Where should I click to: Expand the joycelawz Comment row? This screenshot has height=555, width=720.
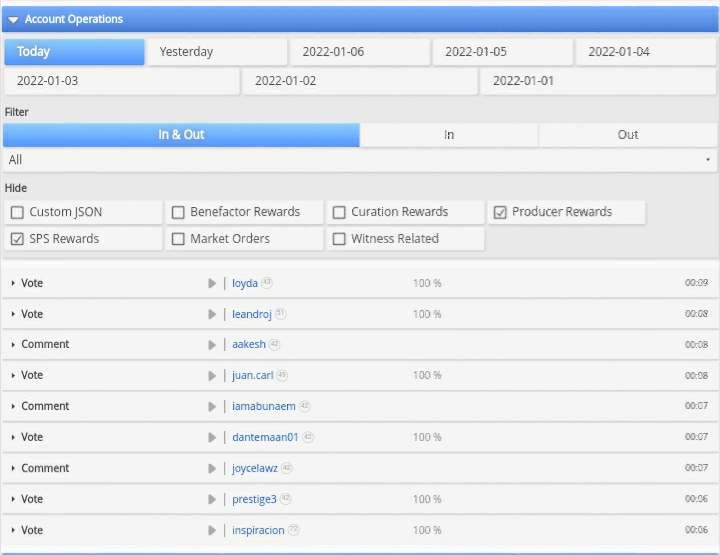coord(13,469)
